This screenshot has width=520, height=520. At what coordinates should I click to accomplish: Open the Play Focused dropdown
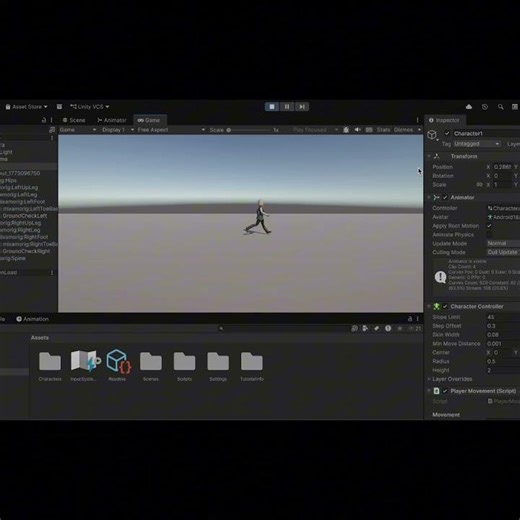click(315, 130)
